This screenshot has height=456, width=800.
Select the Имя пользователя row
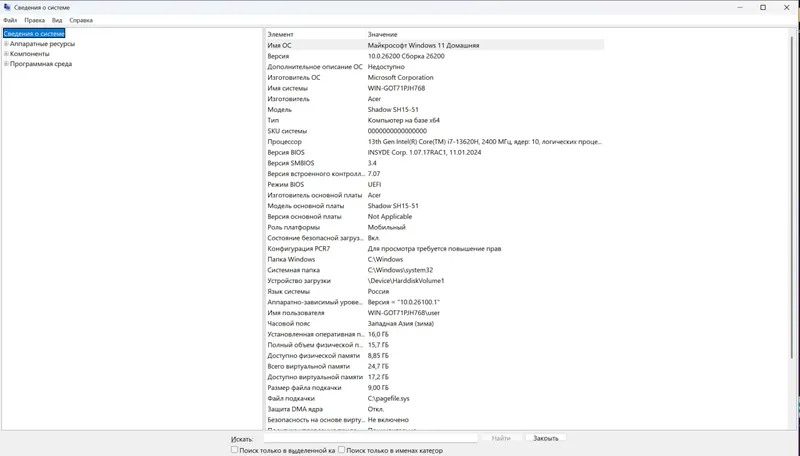[435, 313]
